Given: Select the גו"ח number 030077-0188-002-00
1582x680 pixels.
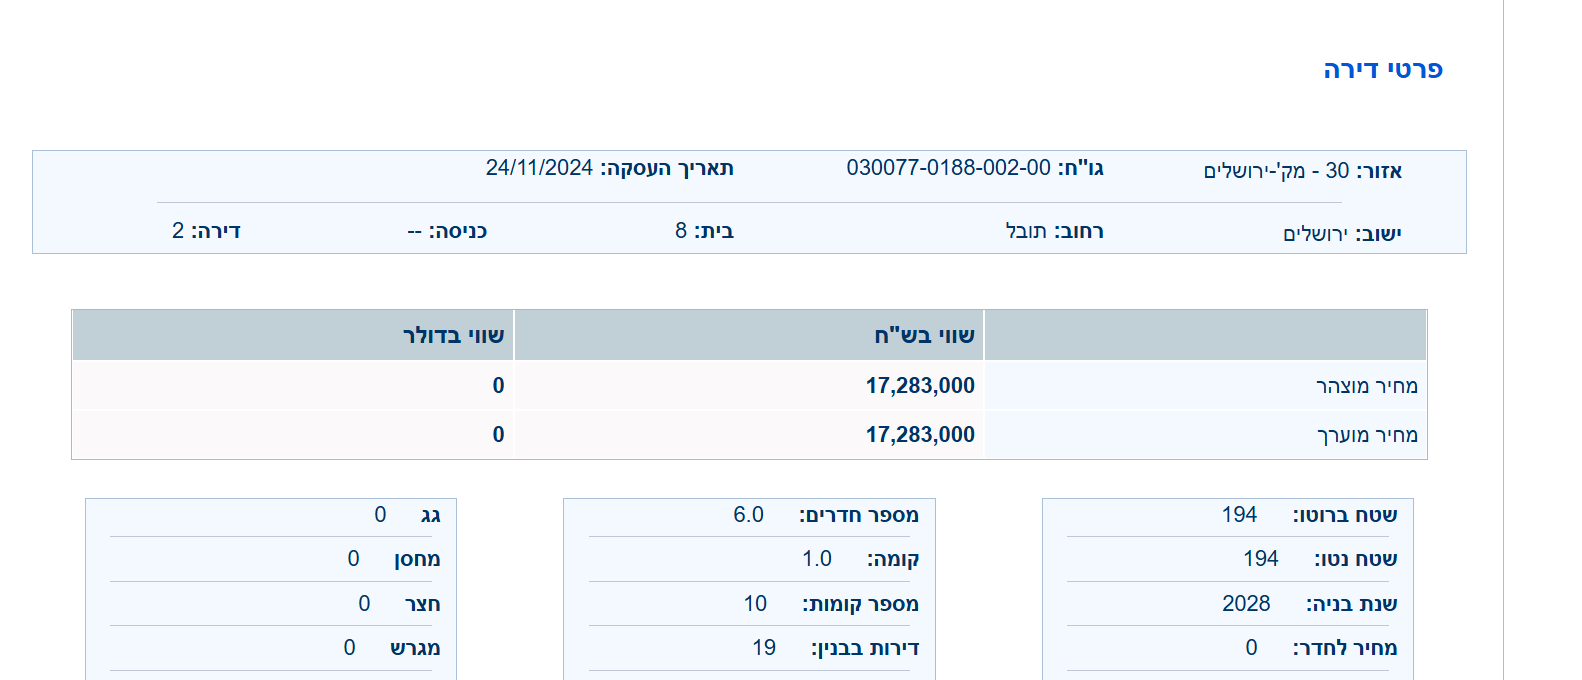Looking at the screenshot, I should 948,168.
